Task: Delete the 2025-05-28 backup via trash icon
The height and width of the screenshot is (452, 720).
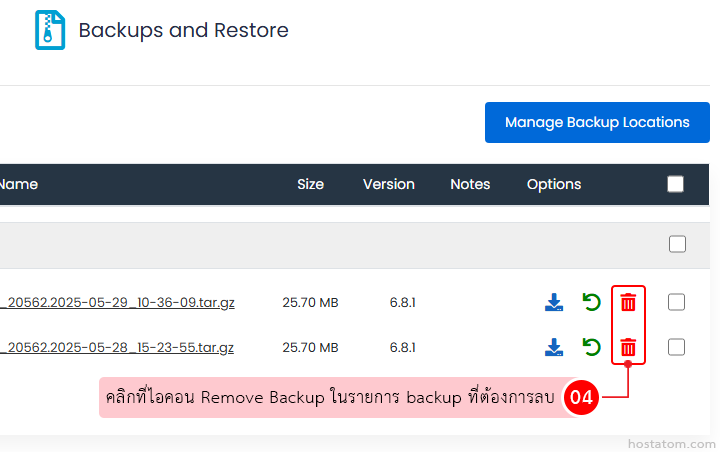Action: point(628,347)
